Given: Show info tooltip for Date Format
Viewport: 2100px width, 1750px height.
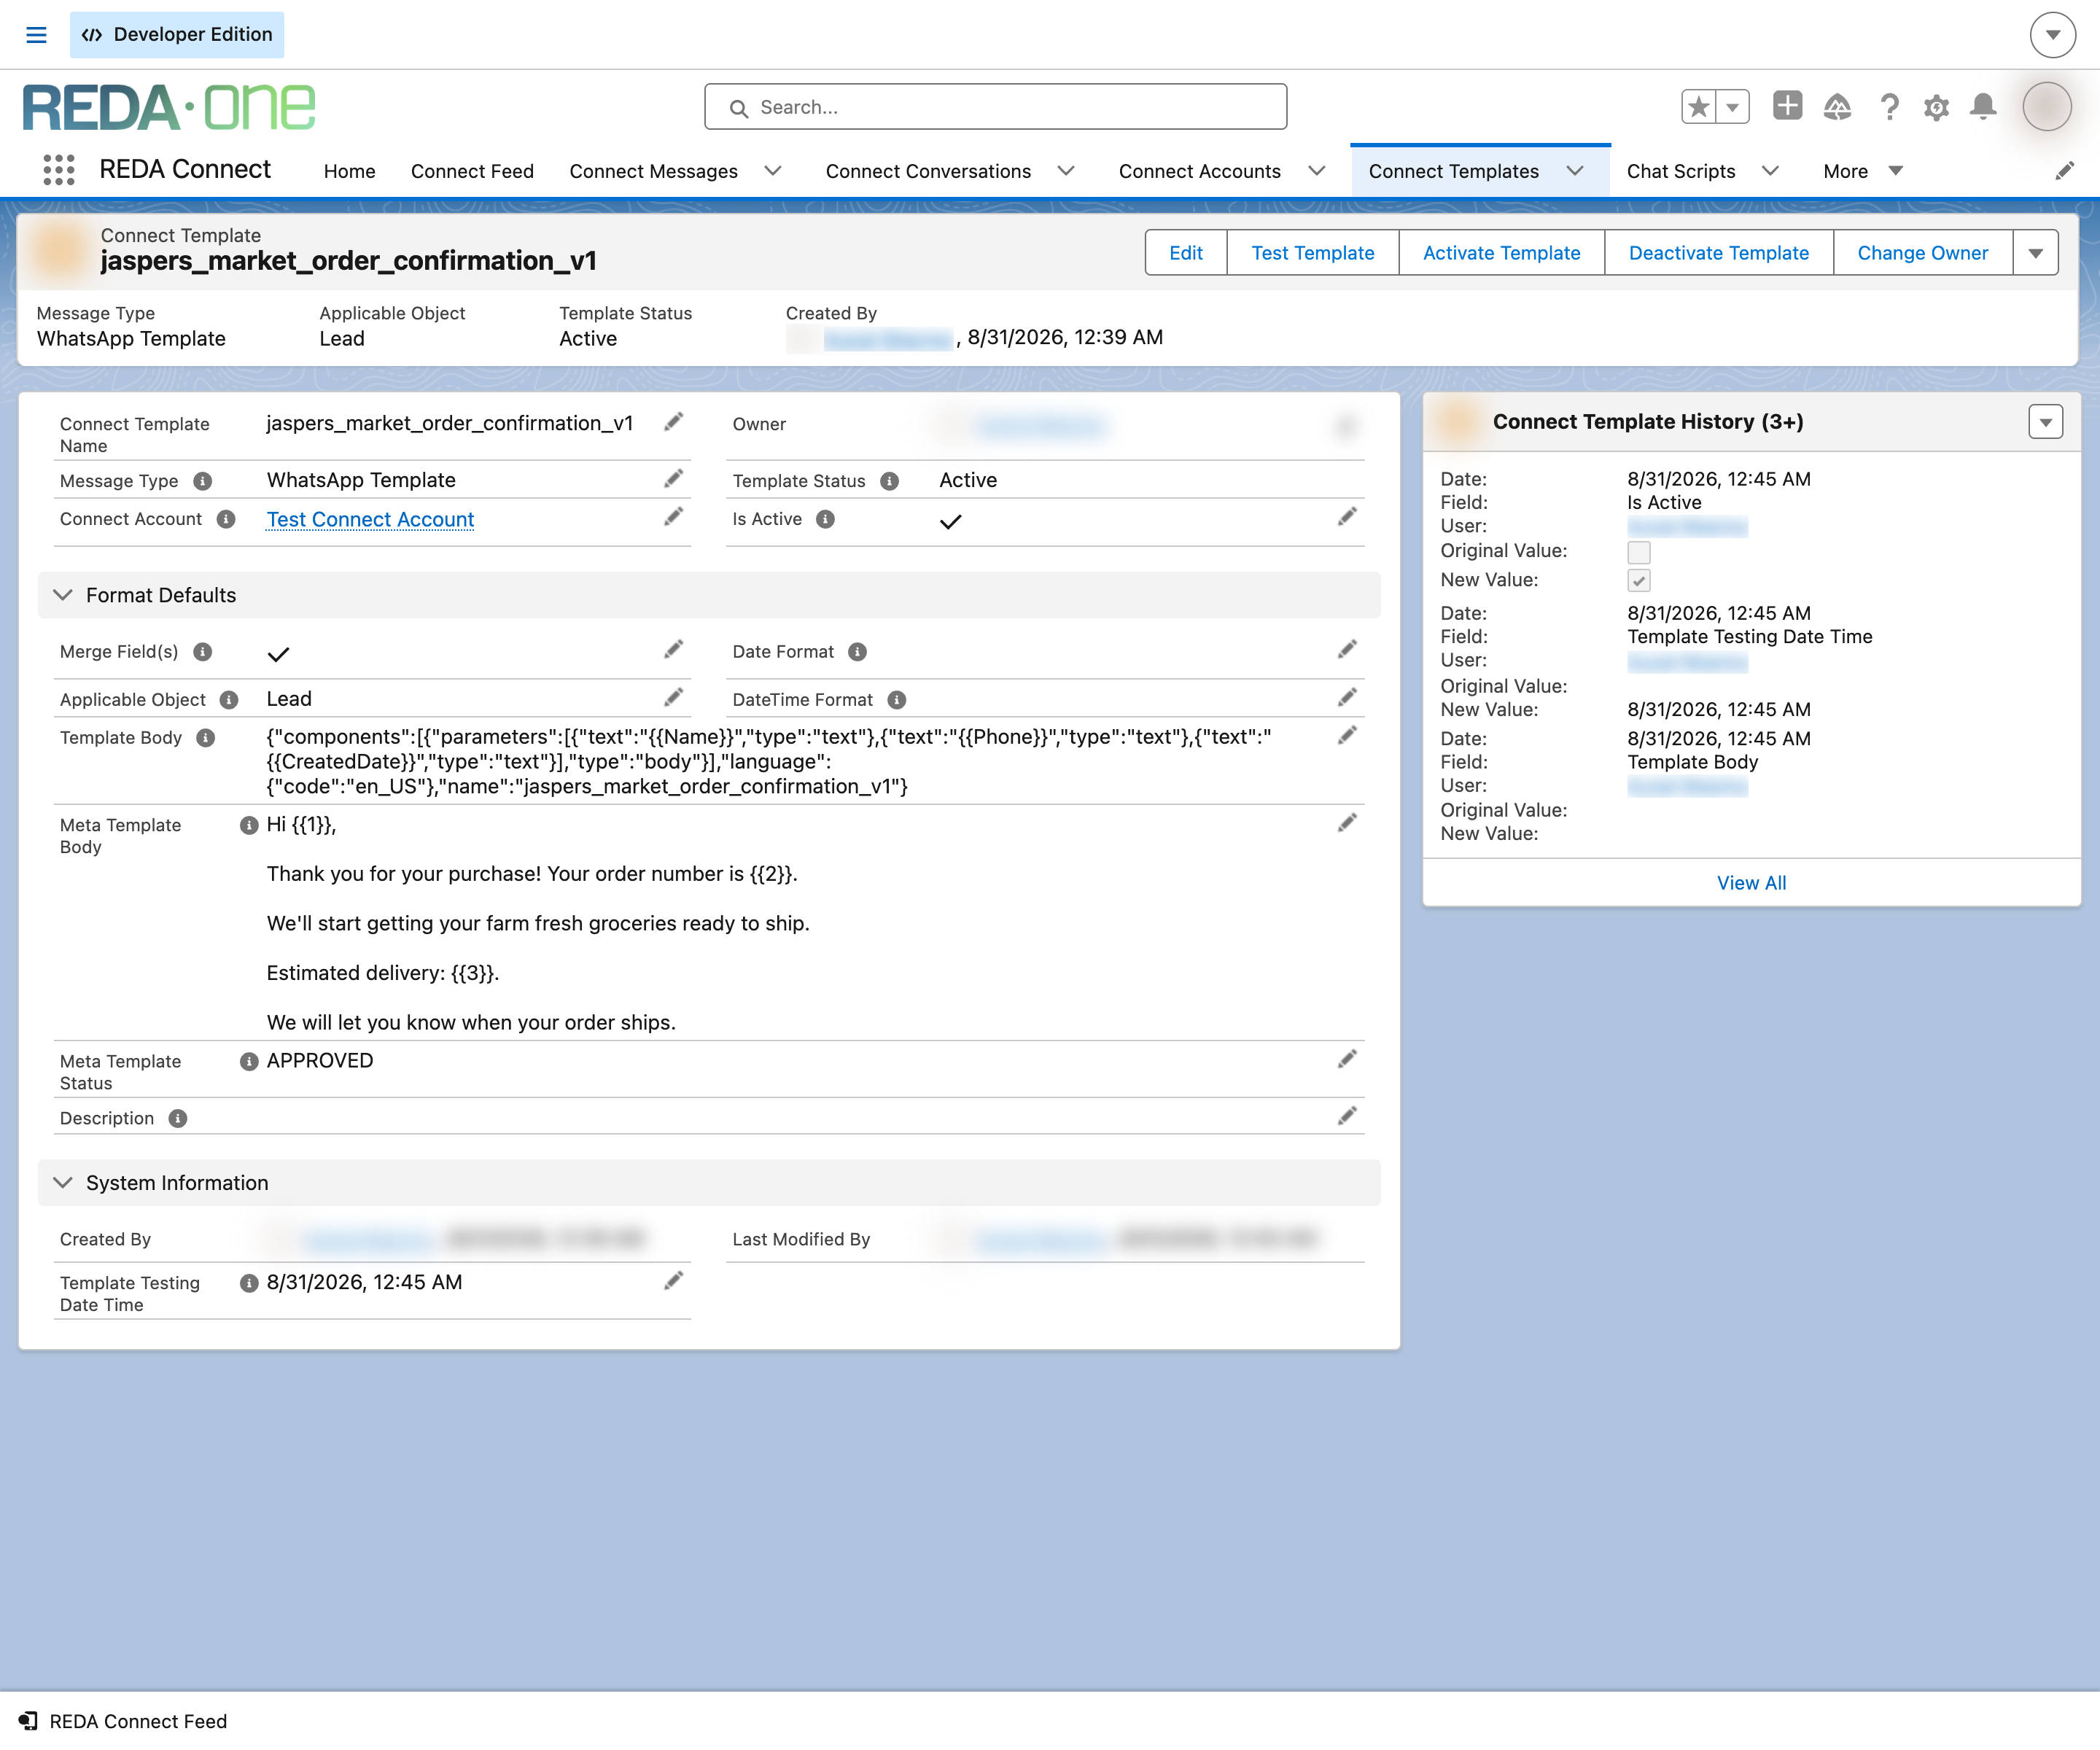Looking at the screenshot, I should [x=857, y=652].
